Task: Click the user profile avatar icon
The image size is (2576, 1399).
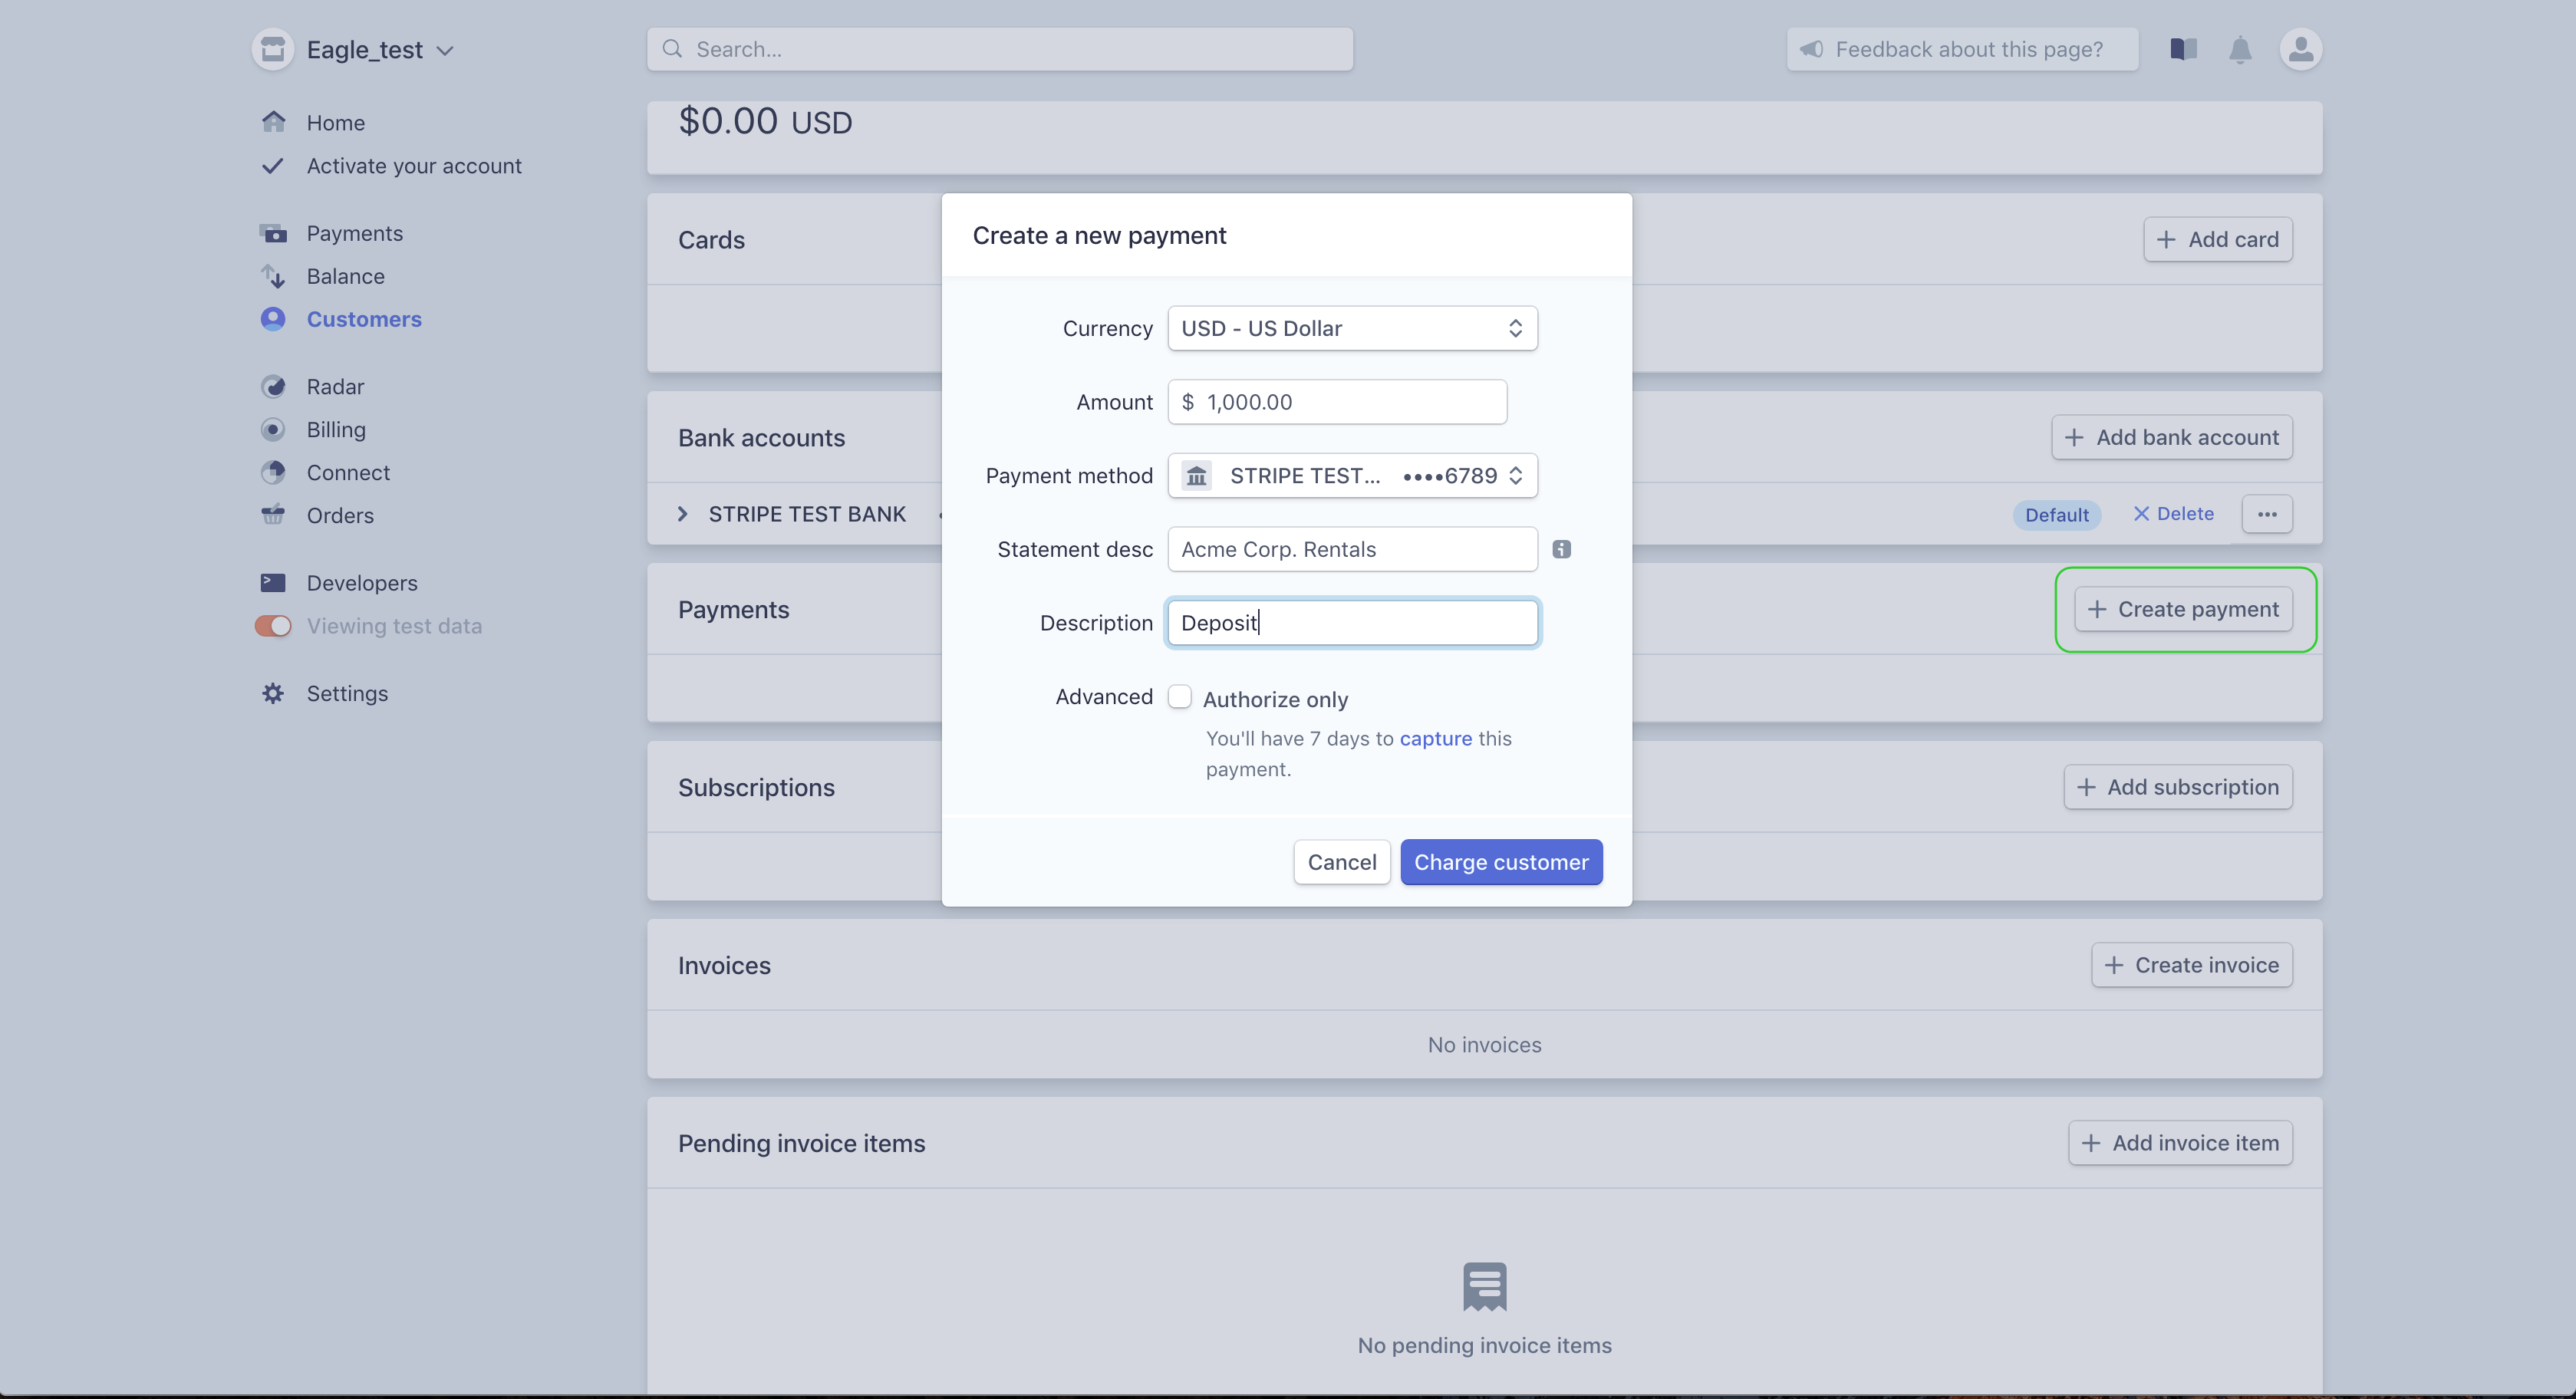Action: coord(2300,49)
